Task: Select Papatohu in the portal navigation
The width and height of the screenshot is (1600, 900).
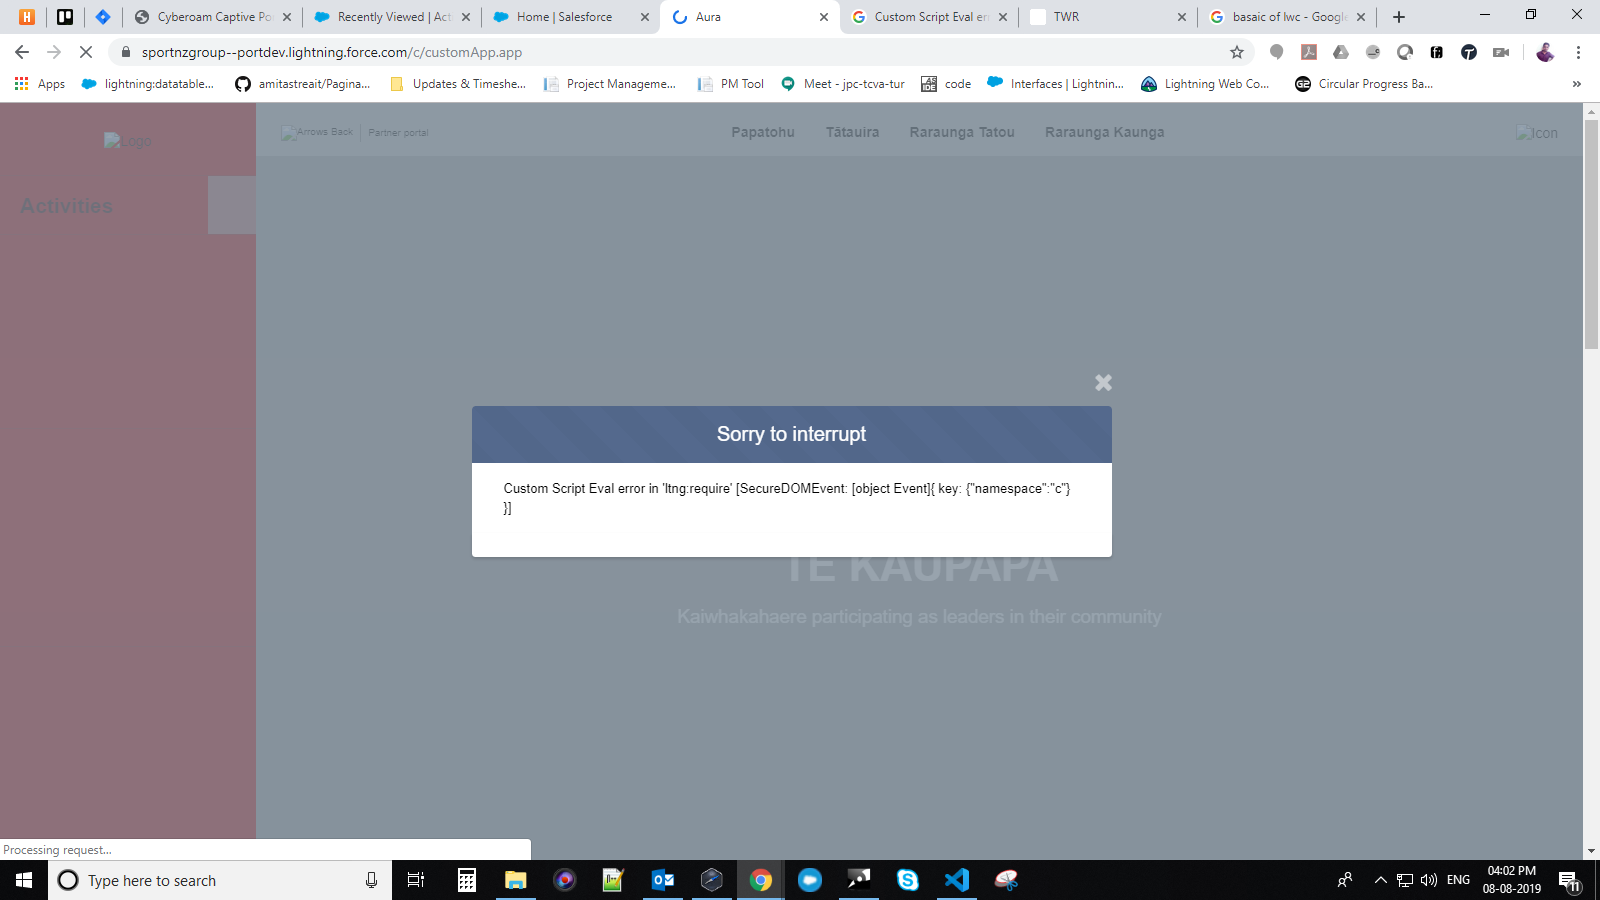Action: click(x=763, y=131)
